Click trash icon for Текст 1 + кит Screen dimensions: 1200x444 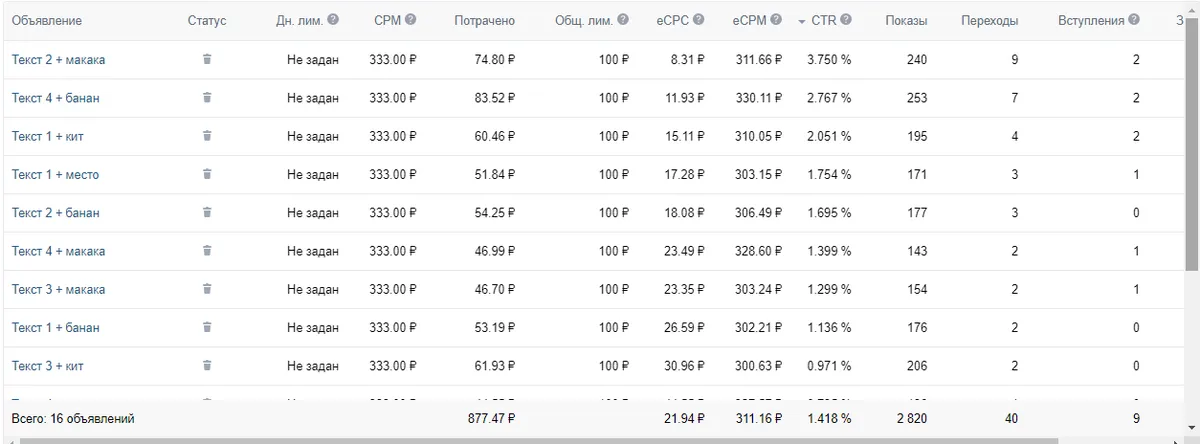click(207, 136)
